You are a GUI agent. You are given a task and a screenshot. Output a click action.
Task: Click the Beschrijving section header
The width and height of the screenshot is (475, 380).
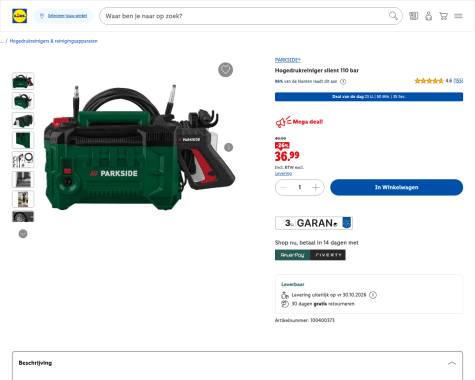(237, 363)
